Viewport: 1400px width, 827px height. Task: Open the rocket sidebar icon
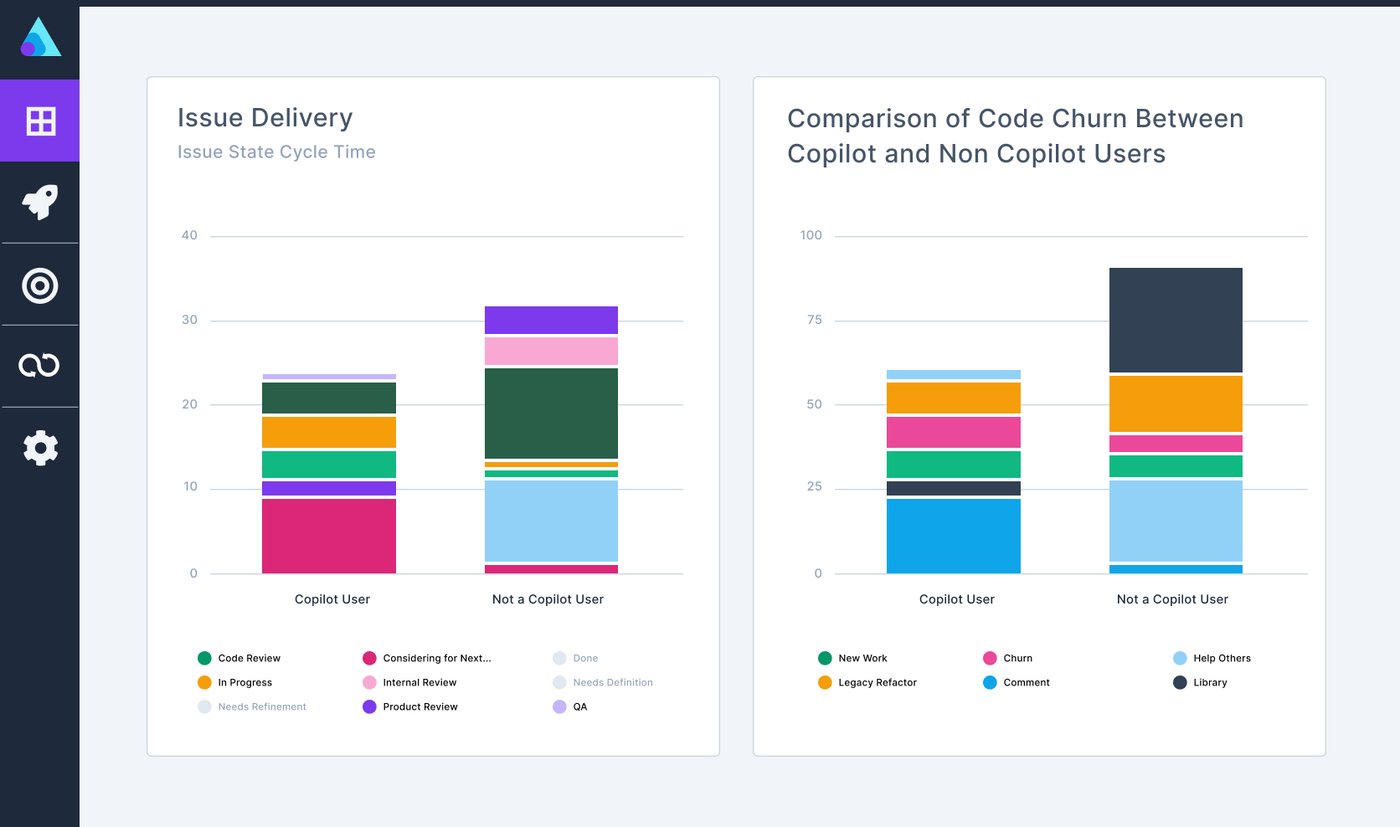40,203
